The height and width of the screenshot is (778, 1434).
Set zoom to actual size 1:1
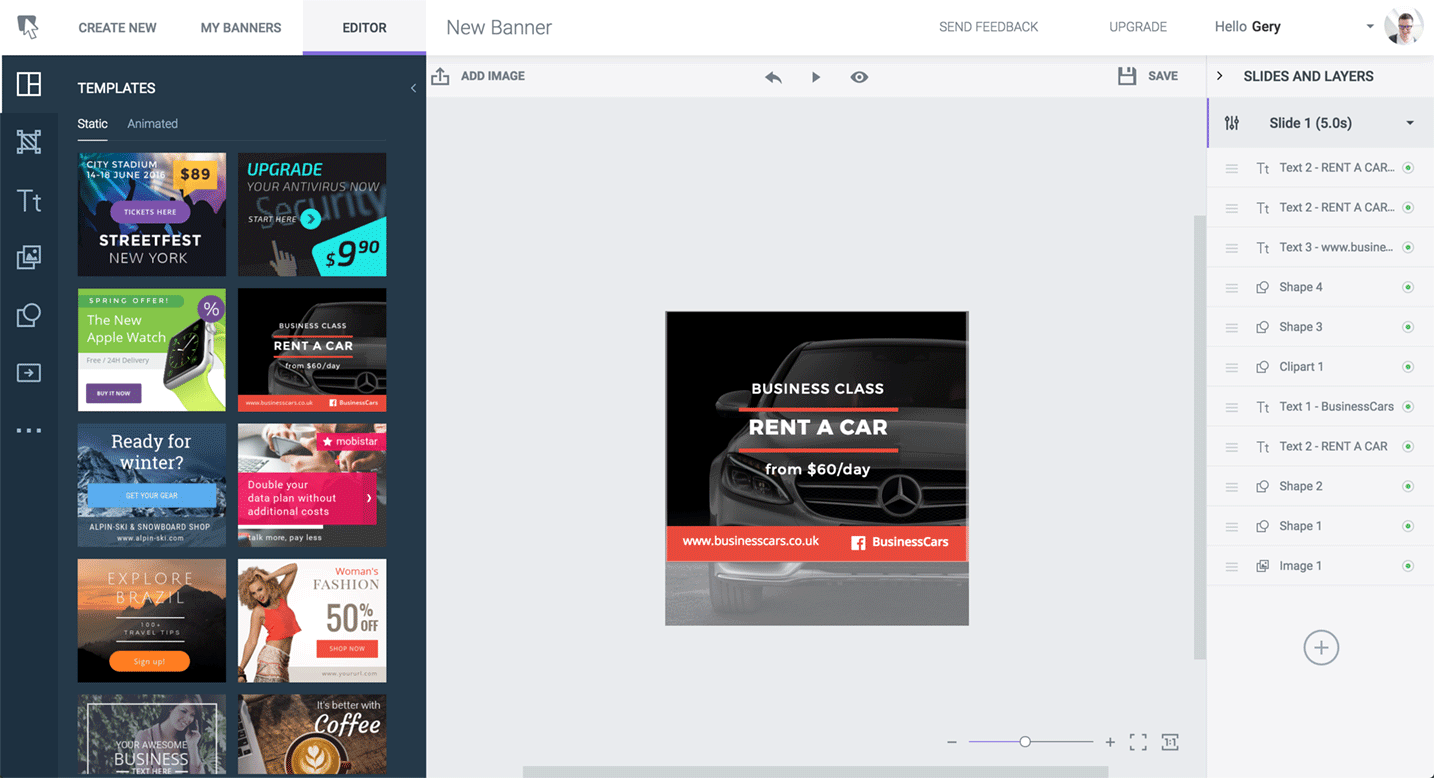click(x=1170, y=742)
